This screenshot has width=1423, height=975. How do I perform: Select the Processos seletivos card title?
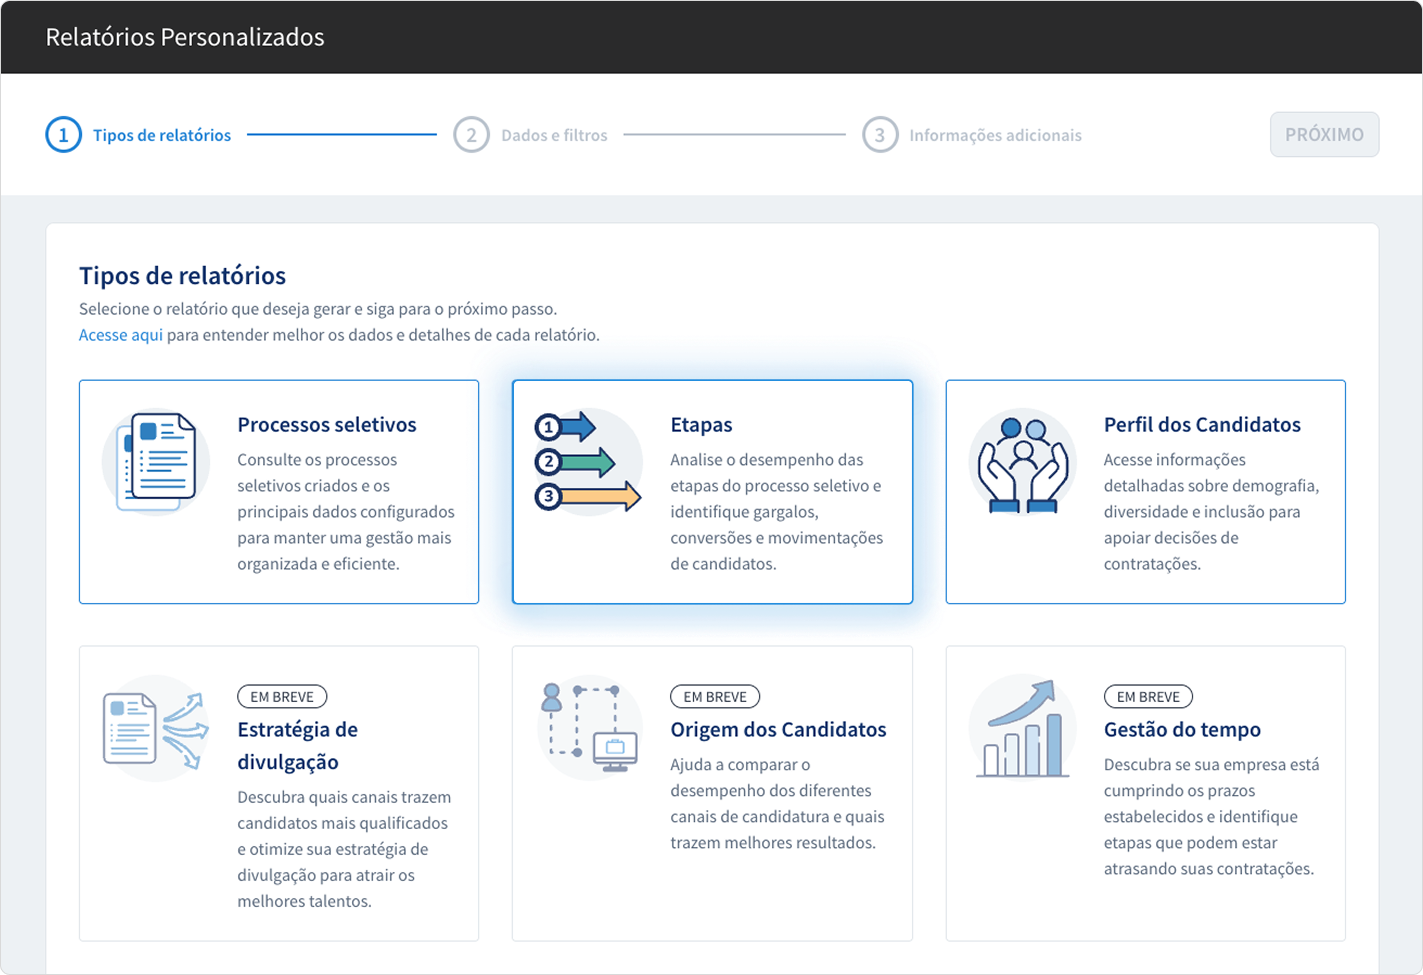(x=327, y=424)
